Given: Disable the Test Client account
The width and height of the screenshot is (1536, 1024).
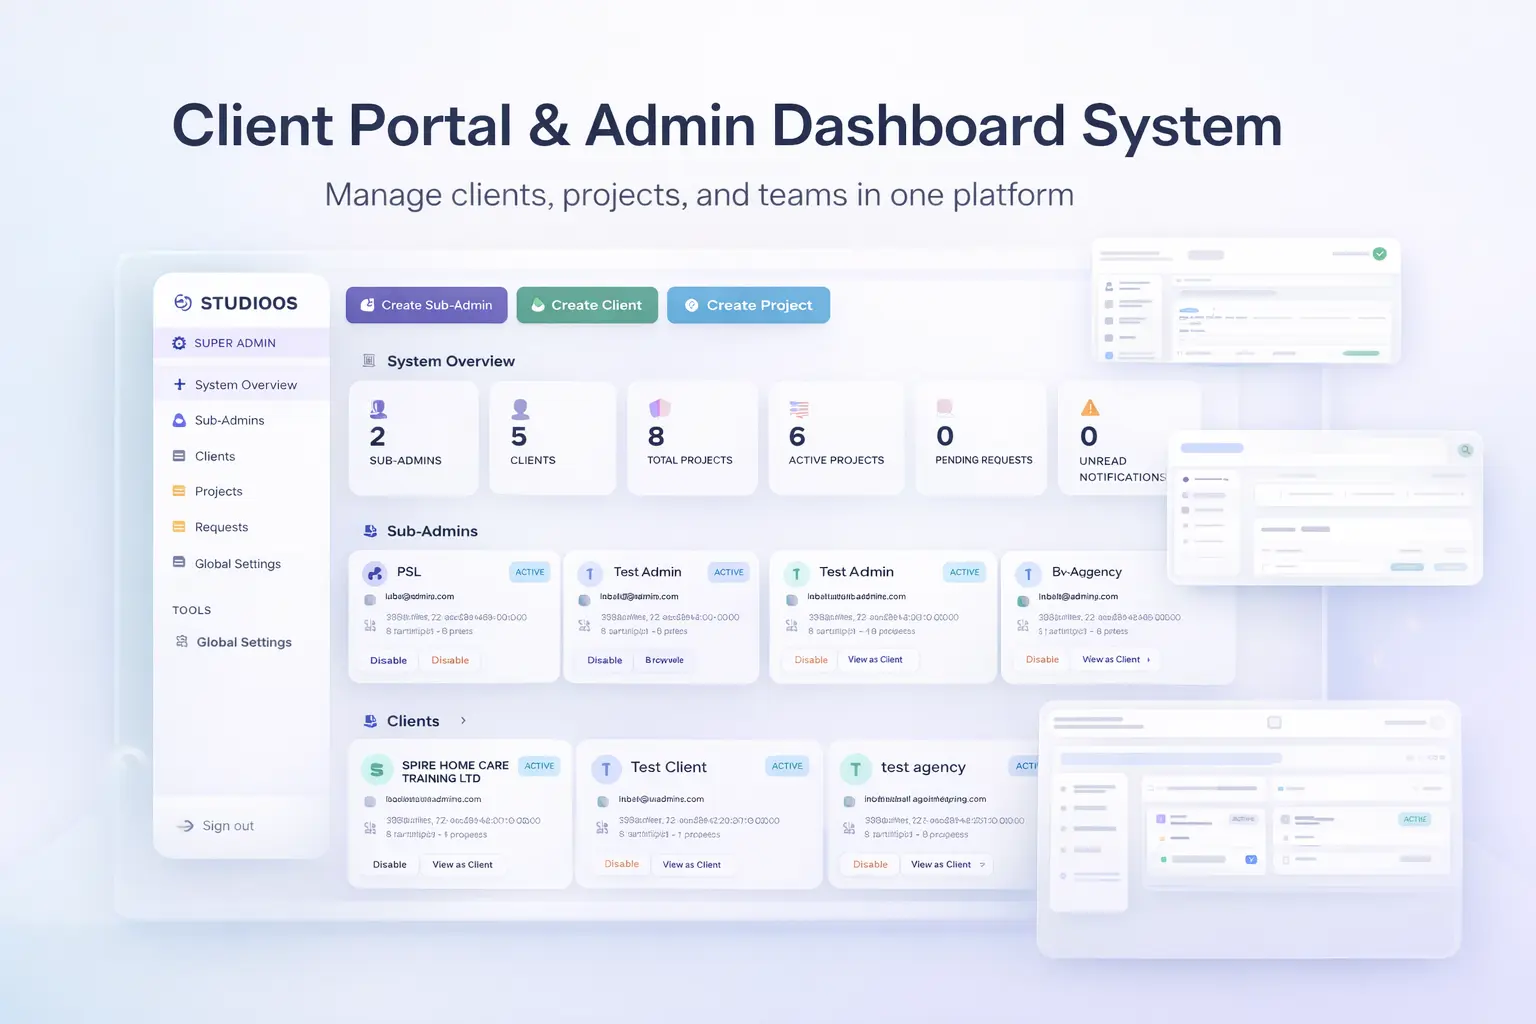Looking at the screenshot, I should pos(621,864).
